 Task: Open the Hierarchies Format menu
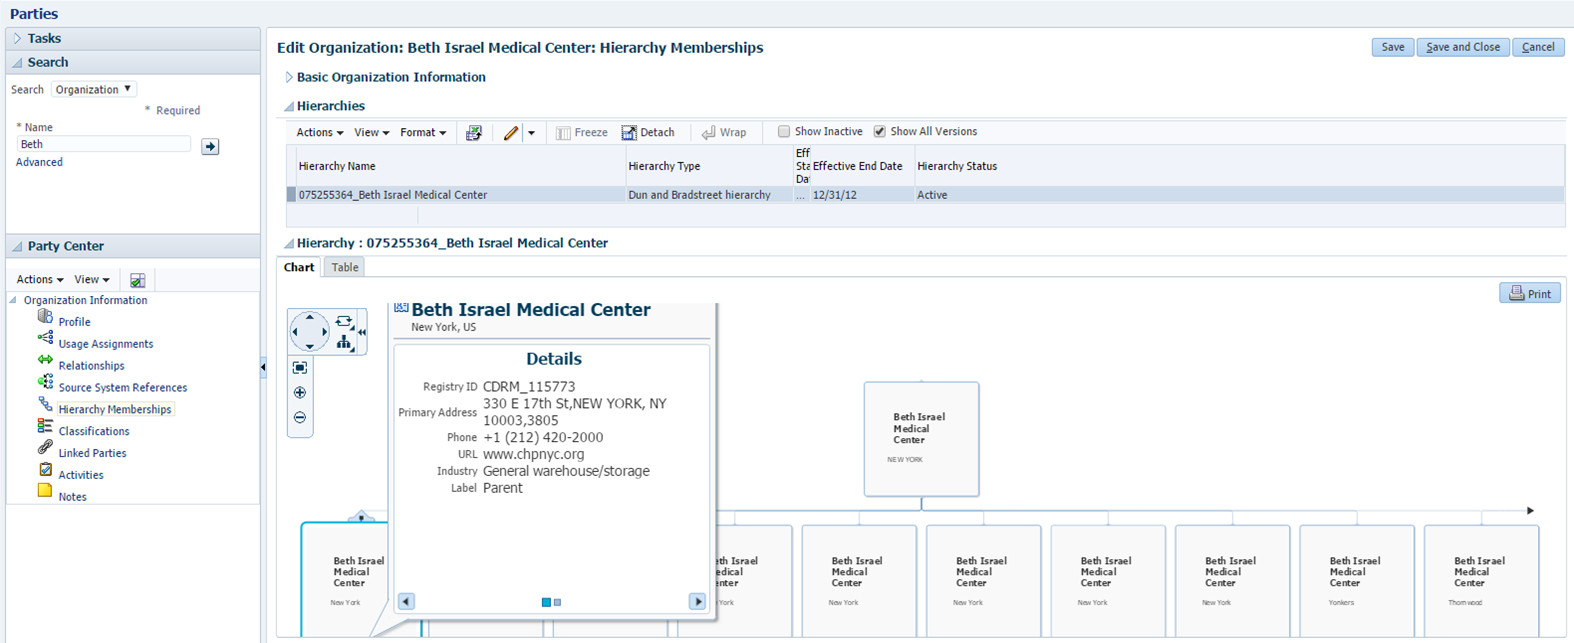[x=423, y=133]
